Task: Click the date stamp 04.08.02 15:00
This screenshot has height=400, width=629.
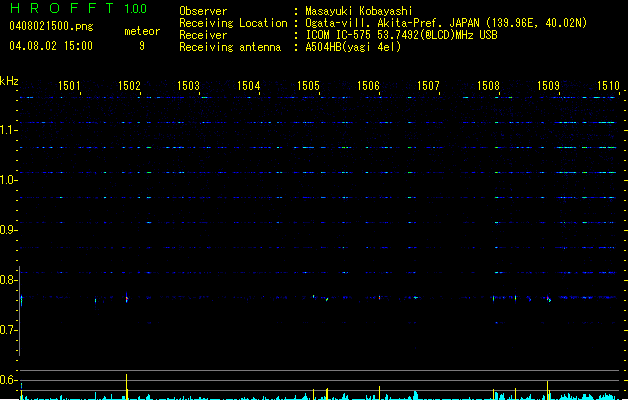Action: [x=51, y=46]
